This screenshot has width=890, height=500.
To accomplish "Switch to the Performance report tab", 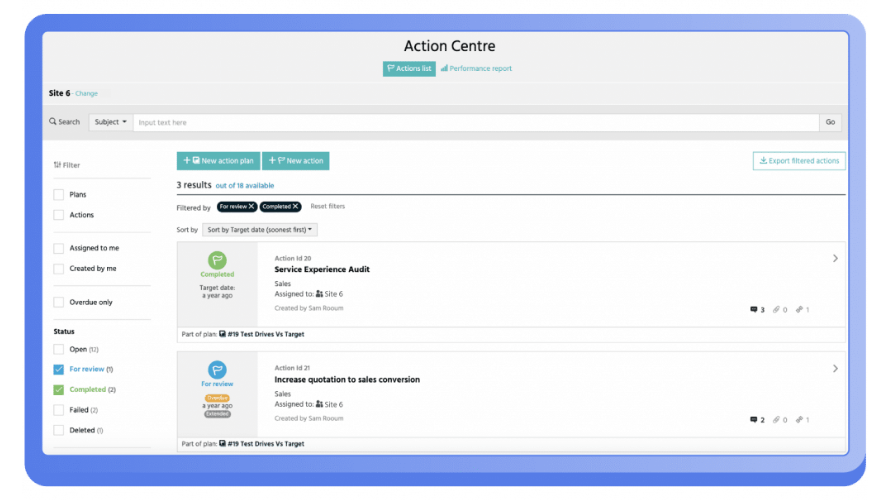I will 476,69.
